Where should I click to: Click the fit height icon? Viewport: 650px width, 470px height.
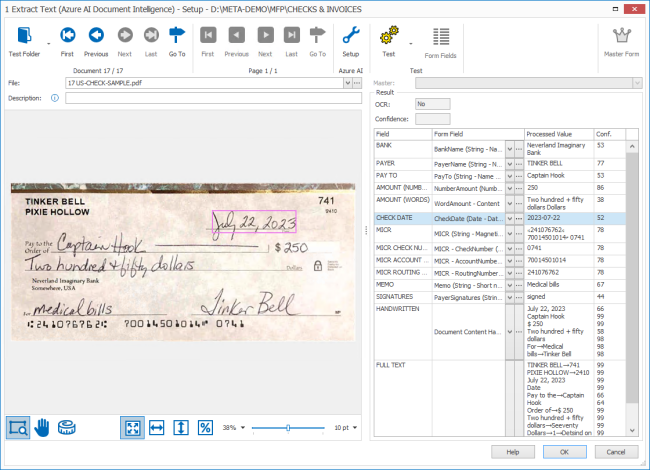pyautogui.click(x=181, y=427)
